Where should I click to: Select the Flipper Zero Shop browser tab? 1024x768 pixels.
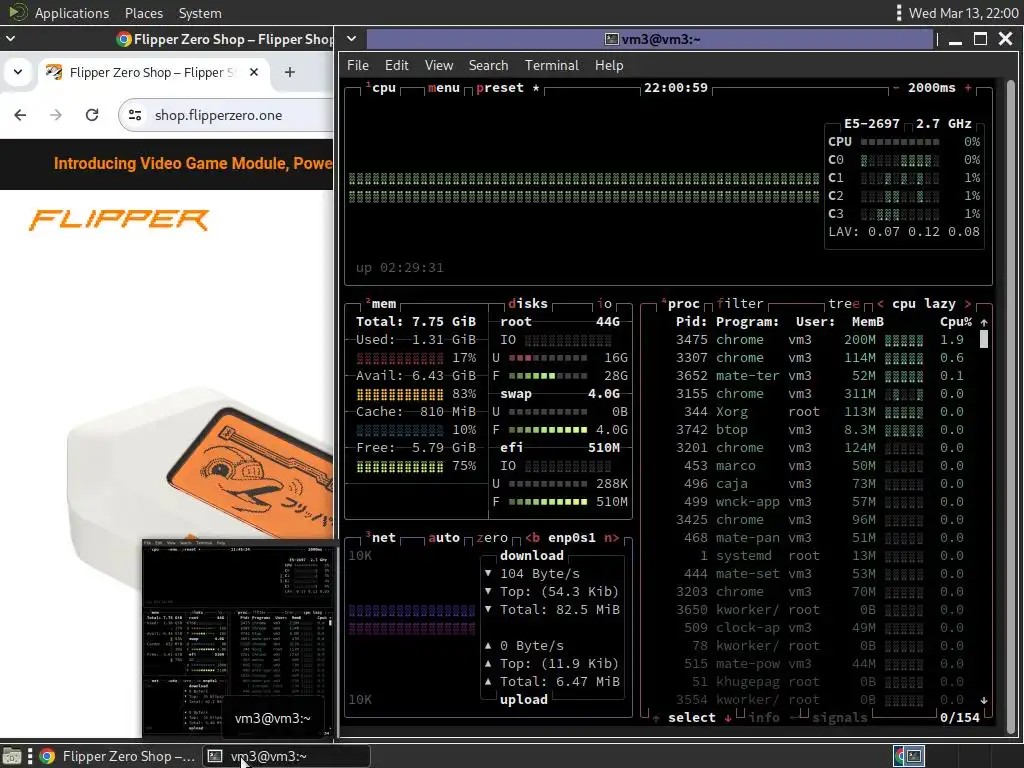coord(153,72)
